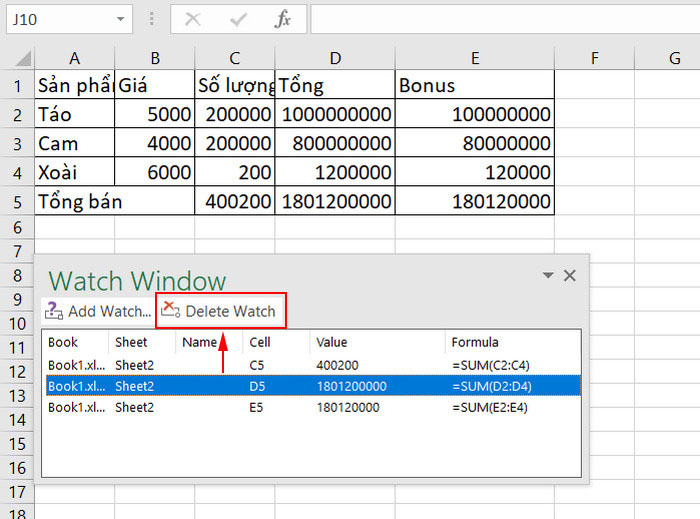Viewport: 700px width, 519px height.
Task: Click value 180120000 in watch list
Action: click(348, 407)
